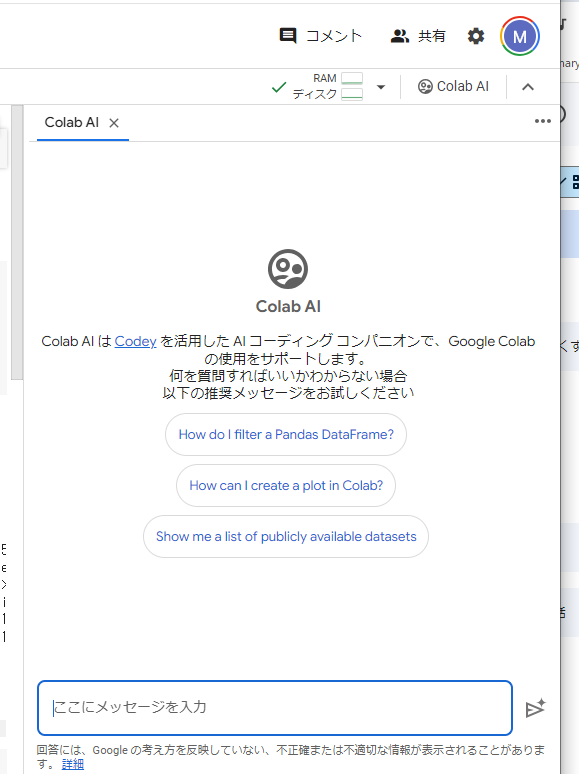
Task: Open settings via the gear icon
Action: pyautogui.click(x=476, y=36)
